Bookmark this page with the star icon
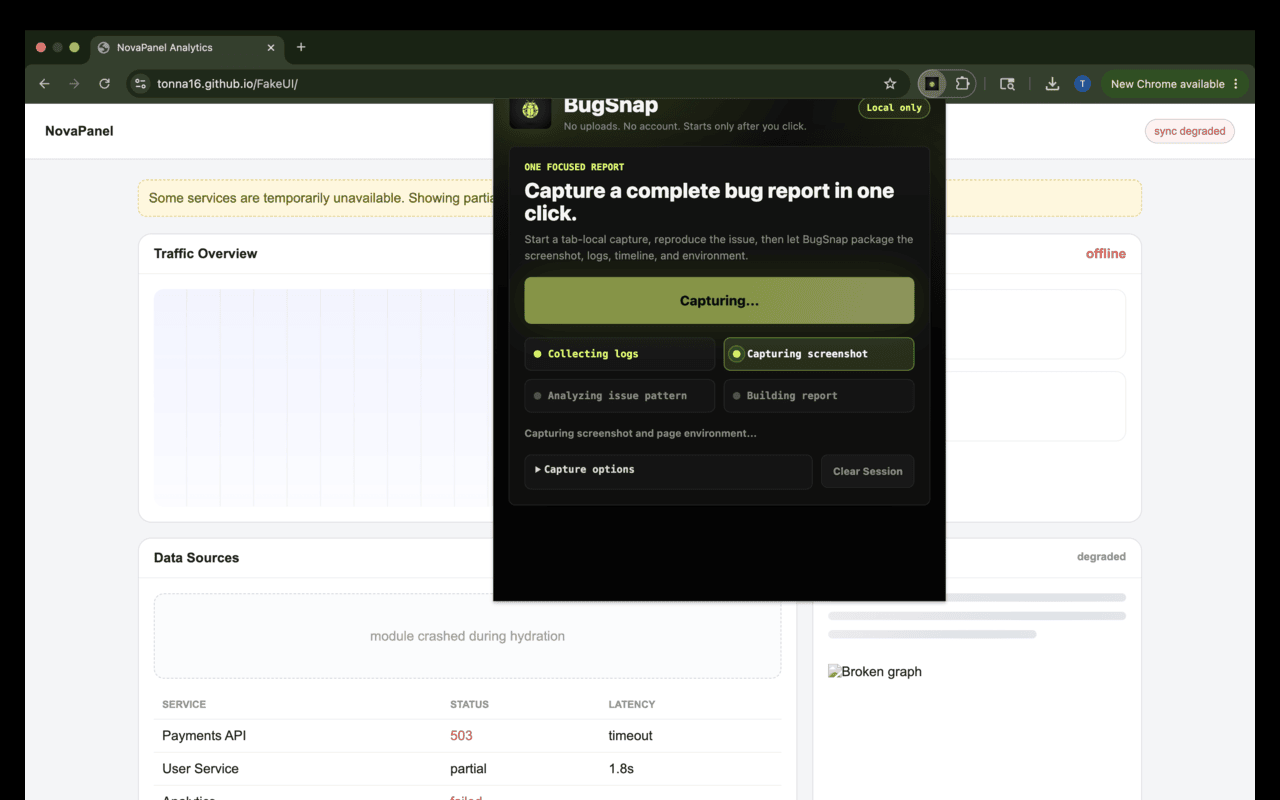 890,84
